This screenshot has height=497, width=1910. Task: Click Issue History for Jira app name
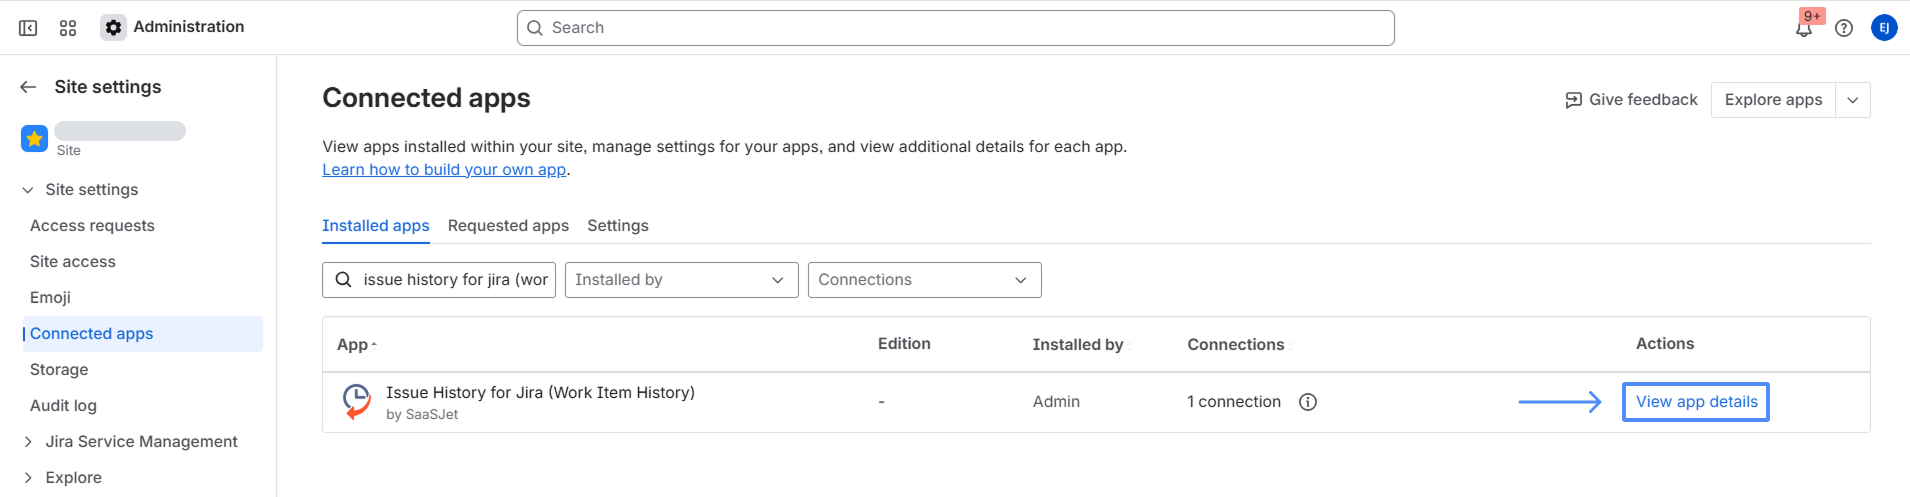(x=540, y=393)
